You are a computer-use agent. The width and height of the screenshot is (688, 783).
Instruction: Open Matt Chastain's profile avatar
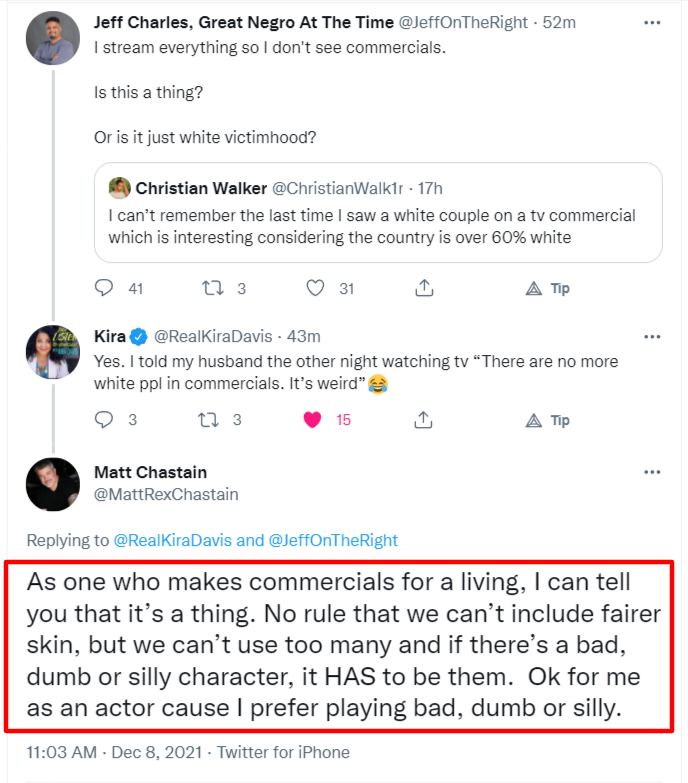pos(52,485)
